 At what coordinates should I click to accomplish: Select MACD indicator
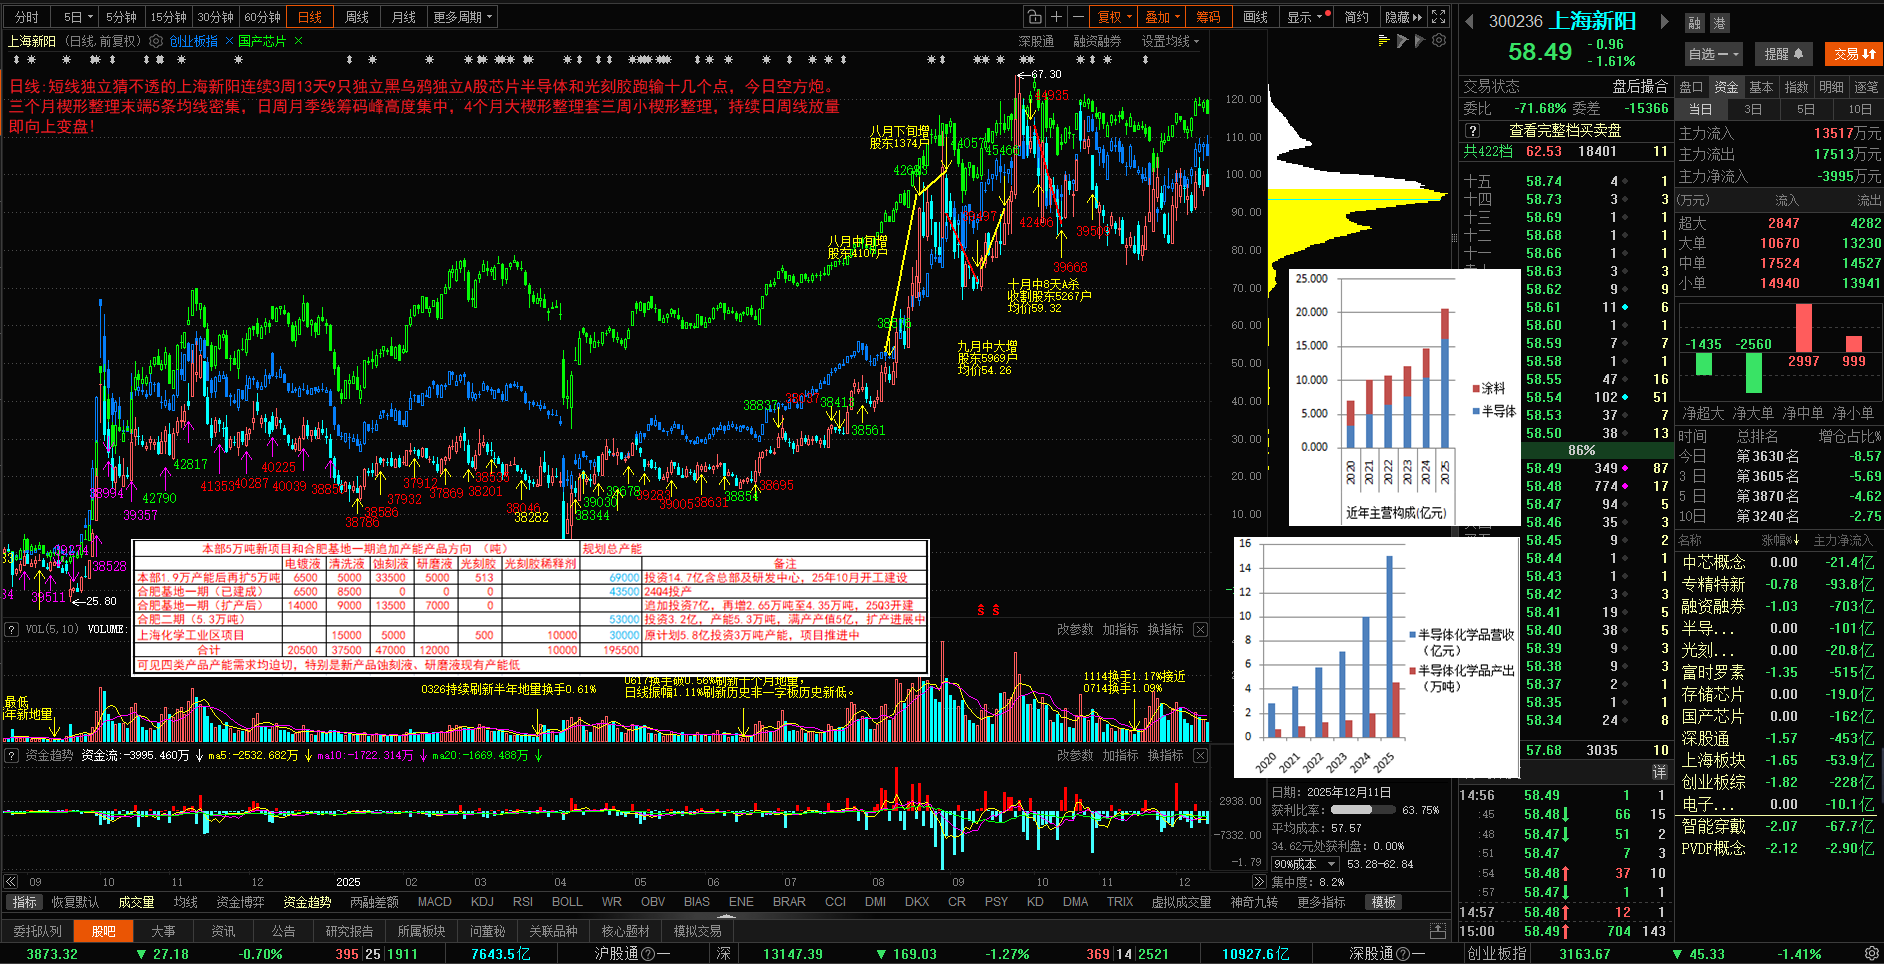click(434, 902)
